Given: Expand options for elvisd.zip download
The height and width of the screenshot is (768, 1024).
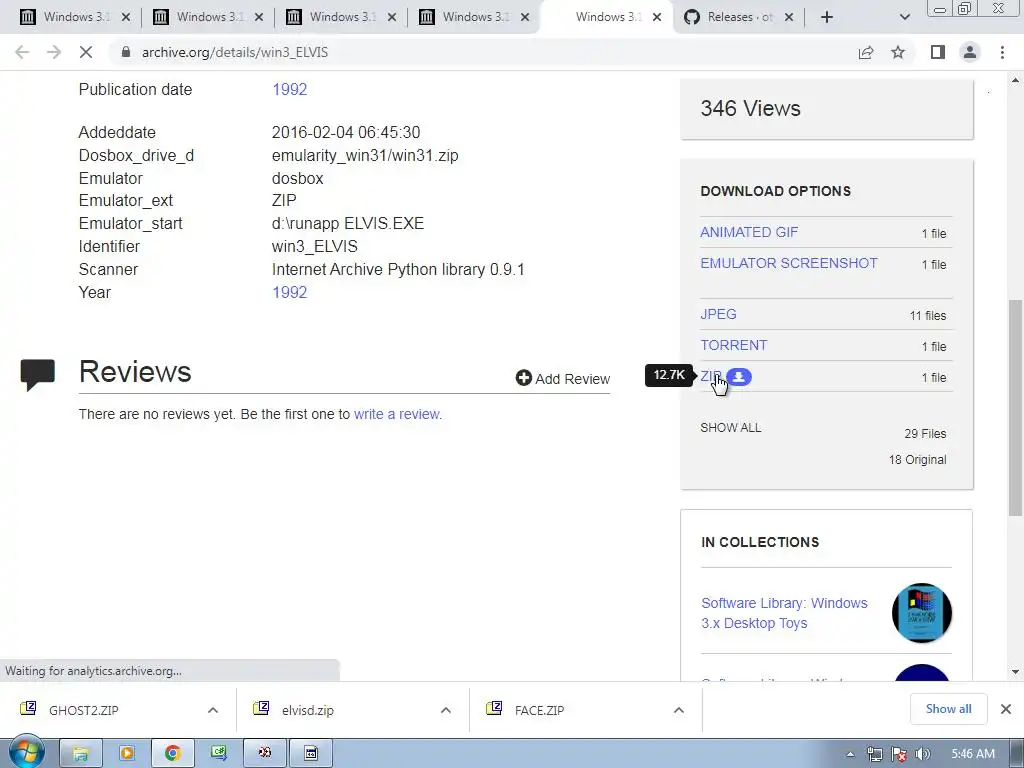Looking at the screenshot, I should pyautogui.click(x=446, y=710).
